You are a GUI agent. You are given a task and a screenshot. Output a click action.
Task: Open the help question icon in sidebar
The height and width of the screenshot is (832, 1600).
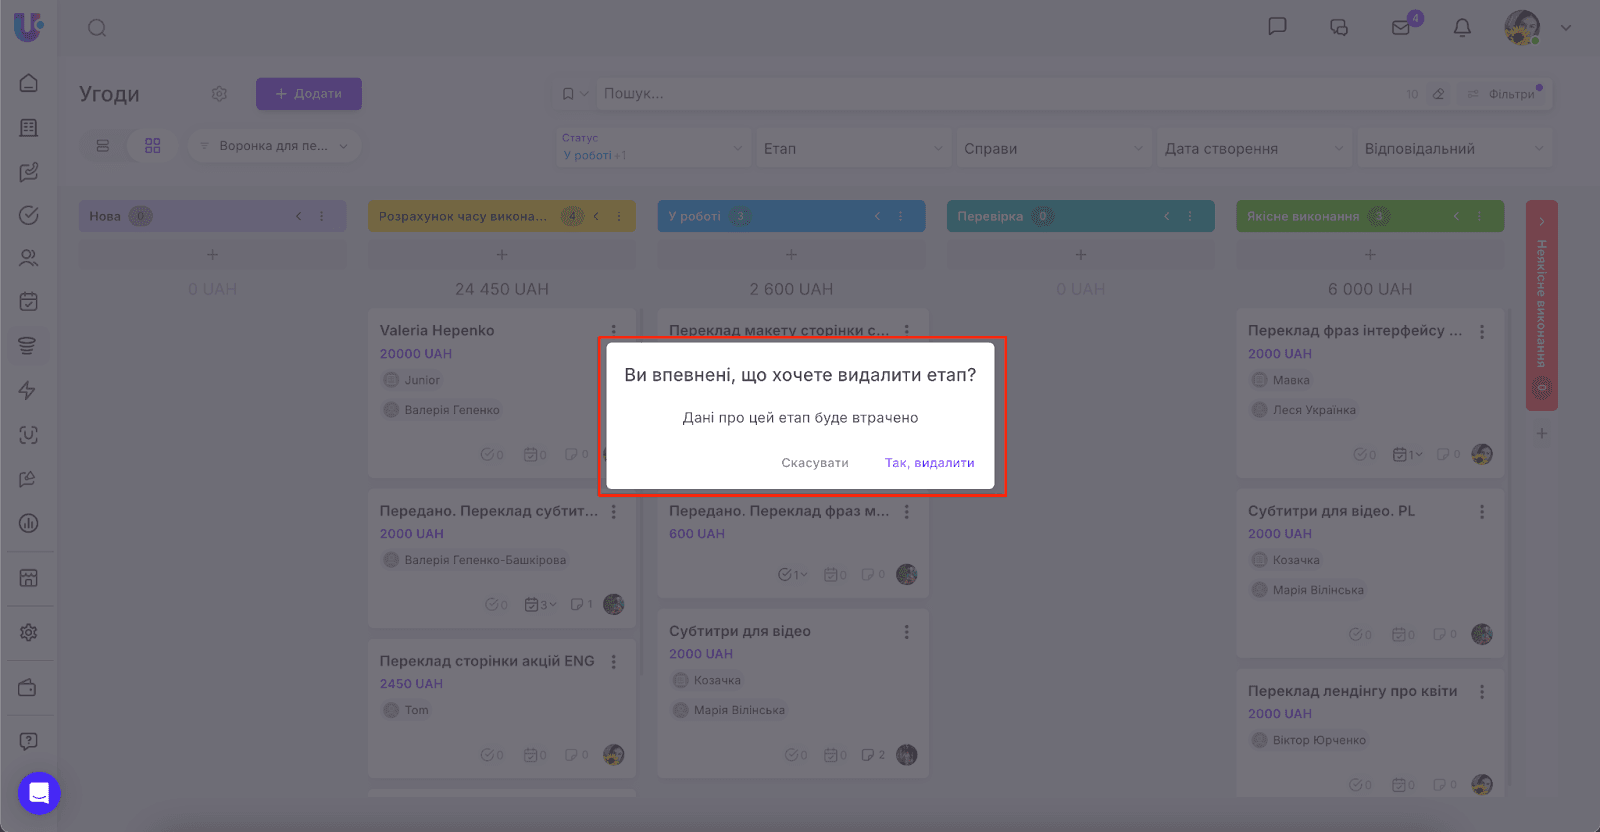tap(29, 741)
